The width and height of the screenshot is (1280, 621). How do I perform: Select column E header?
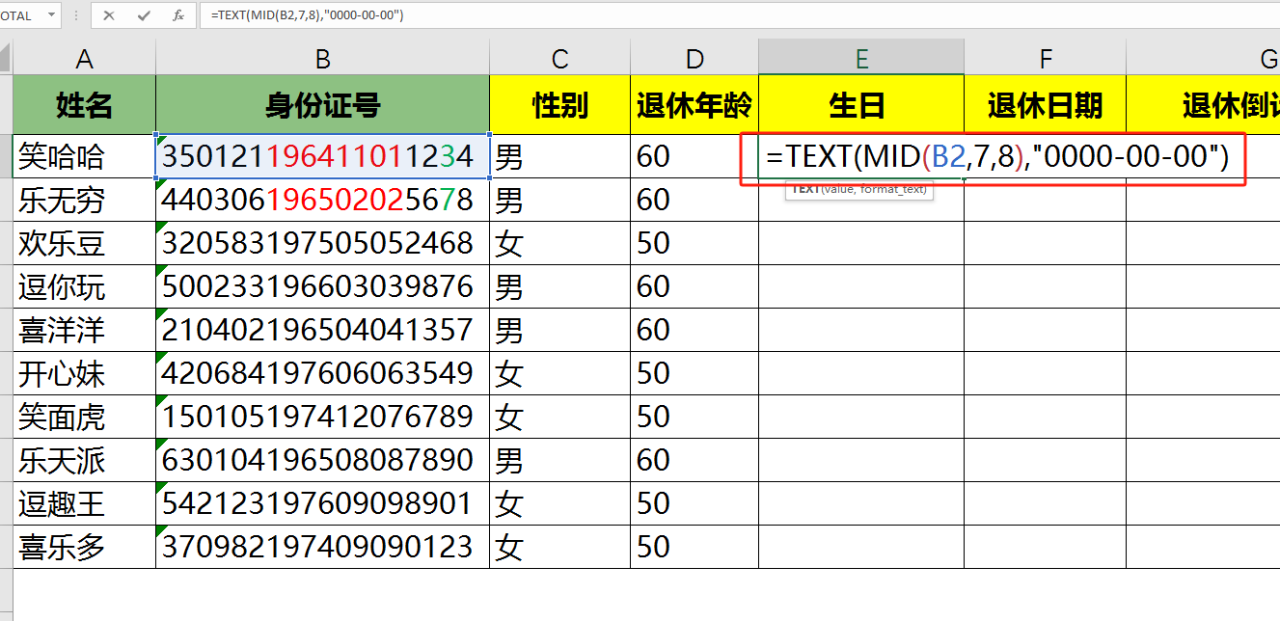[861, 59]
